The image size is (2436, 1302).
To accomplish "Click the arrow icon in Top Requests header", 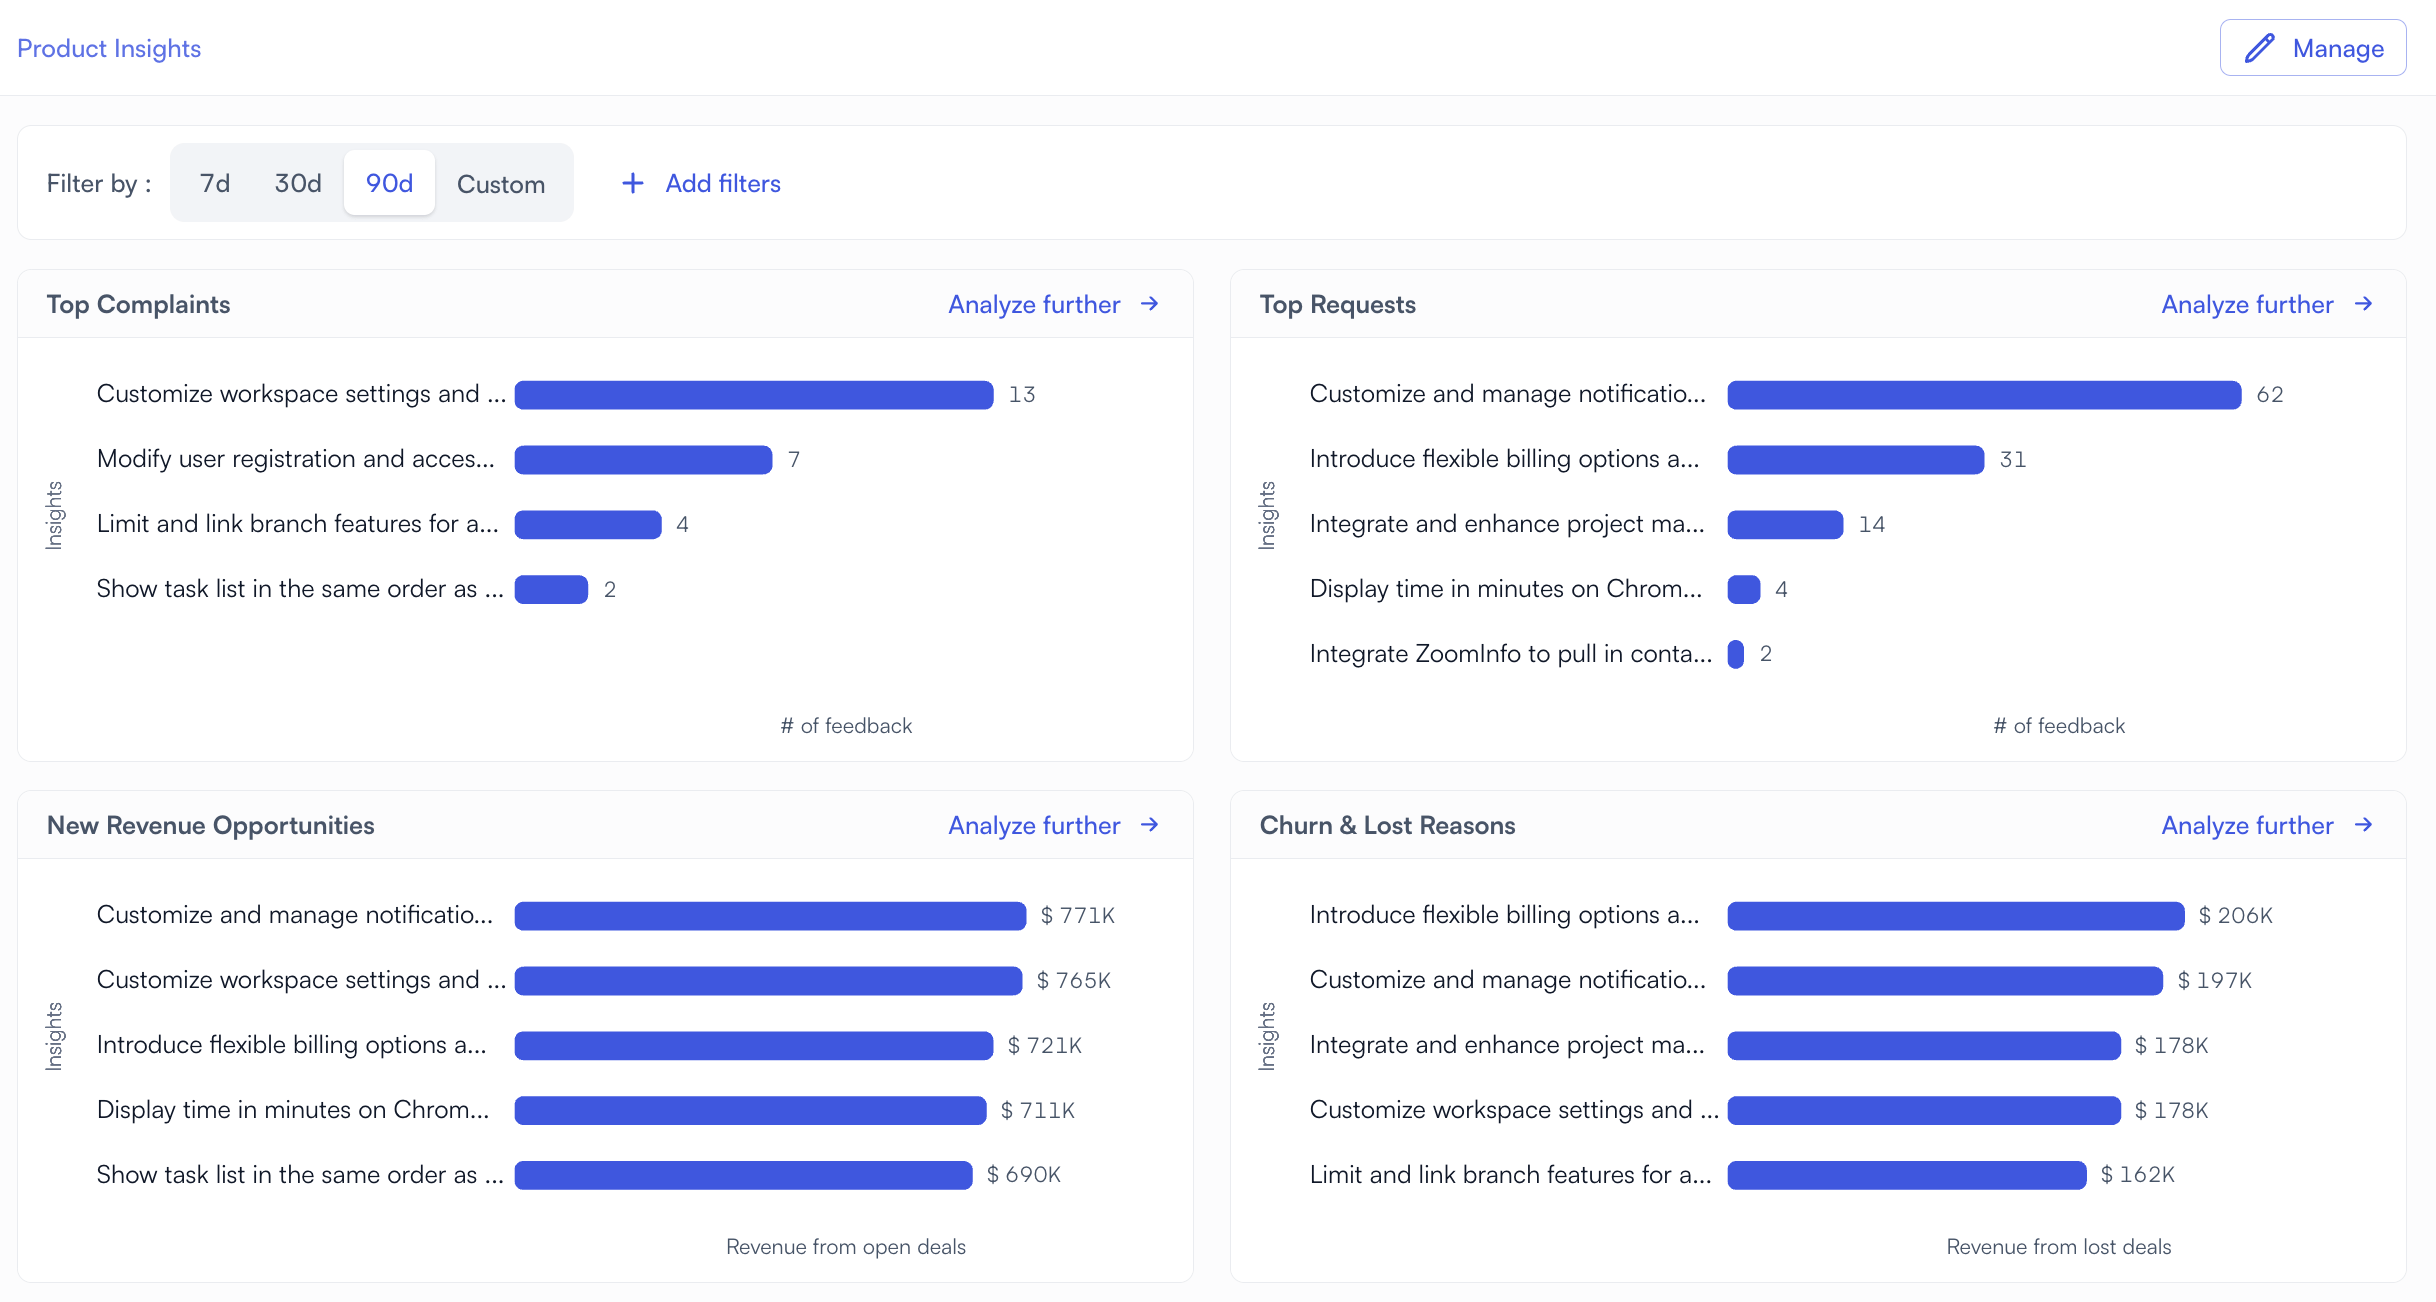I will 2363,304.
